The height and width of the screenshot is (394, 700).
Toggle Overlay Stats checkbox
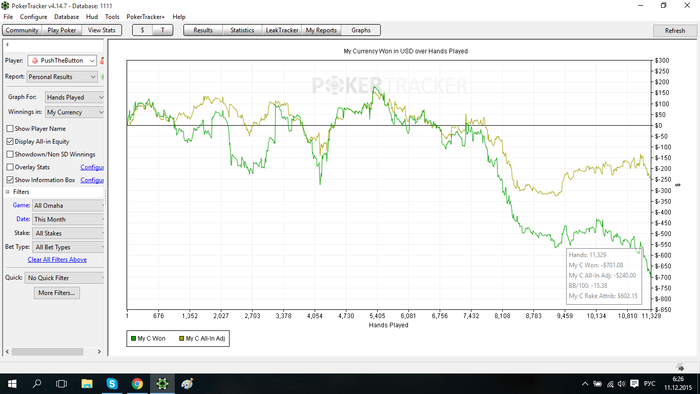(x=10, y=167)
